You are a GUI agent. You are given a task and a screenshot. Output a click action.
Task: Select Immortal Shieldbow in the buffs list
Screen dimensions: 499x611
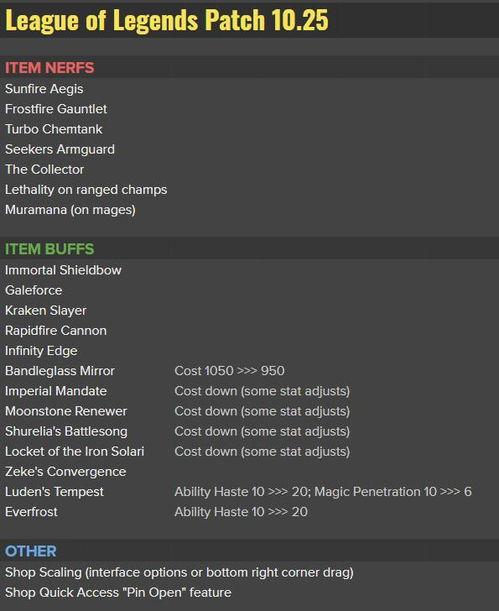point(63,270)
